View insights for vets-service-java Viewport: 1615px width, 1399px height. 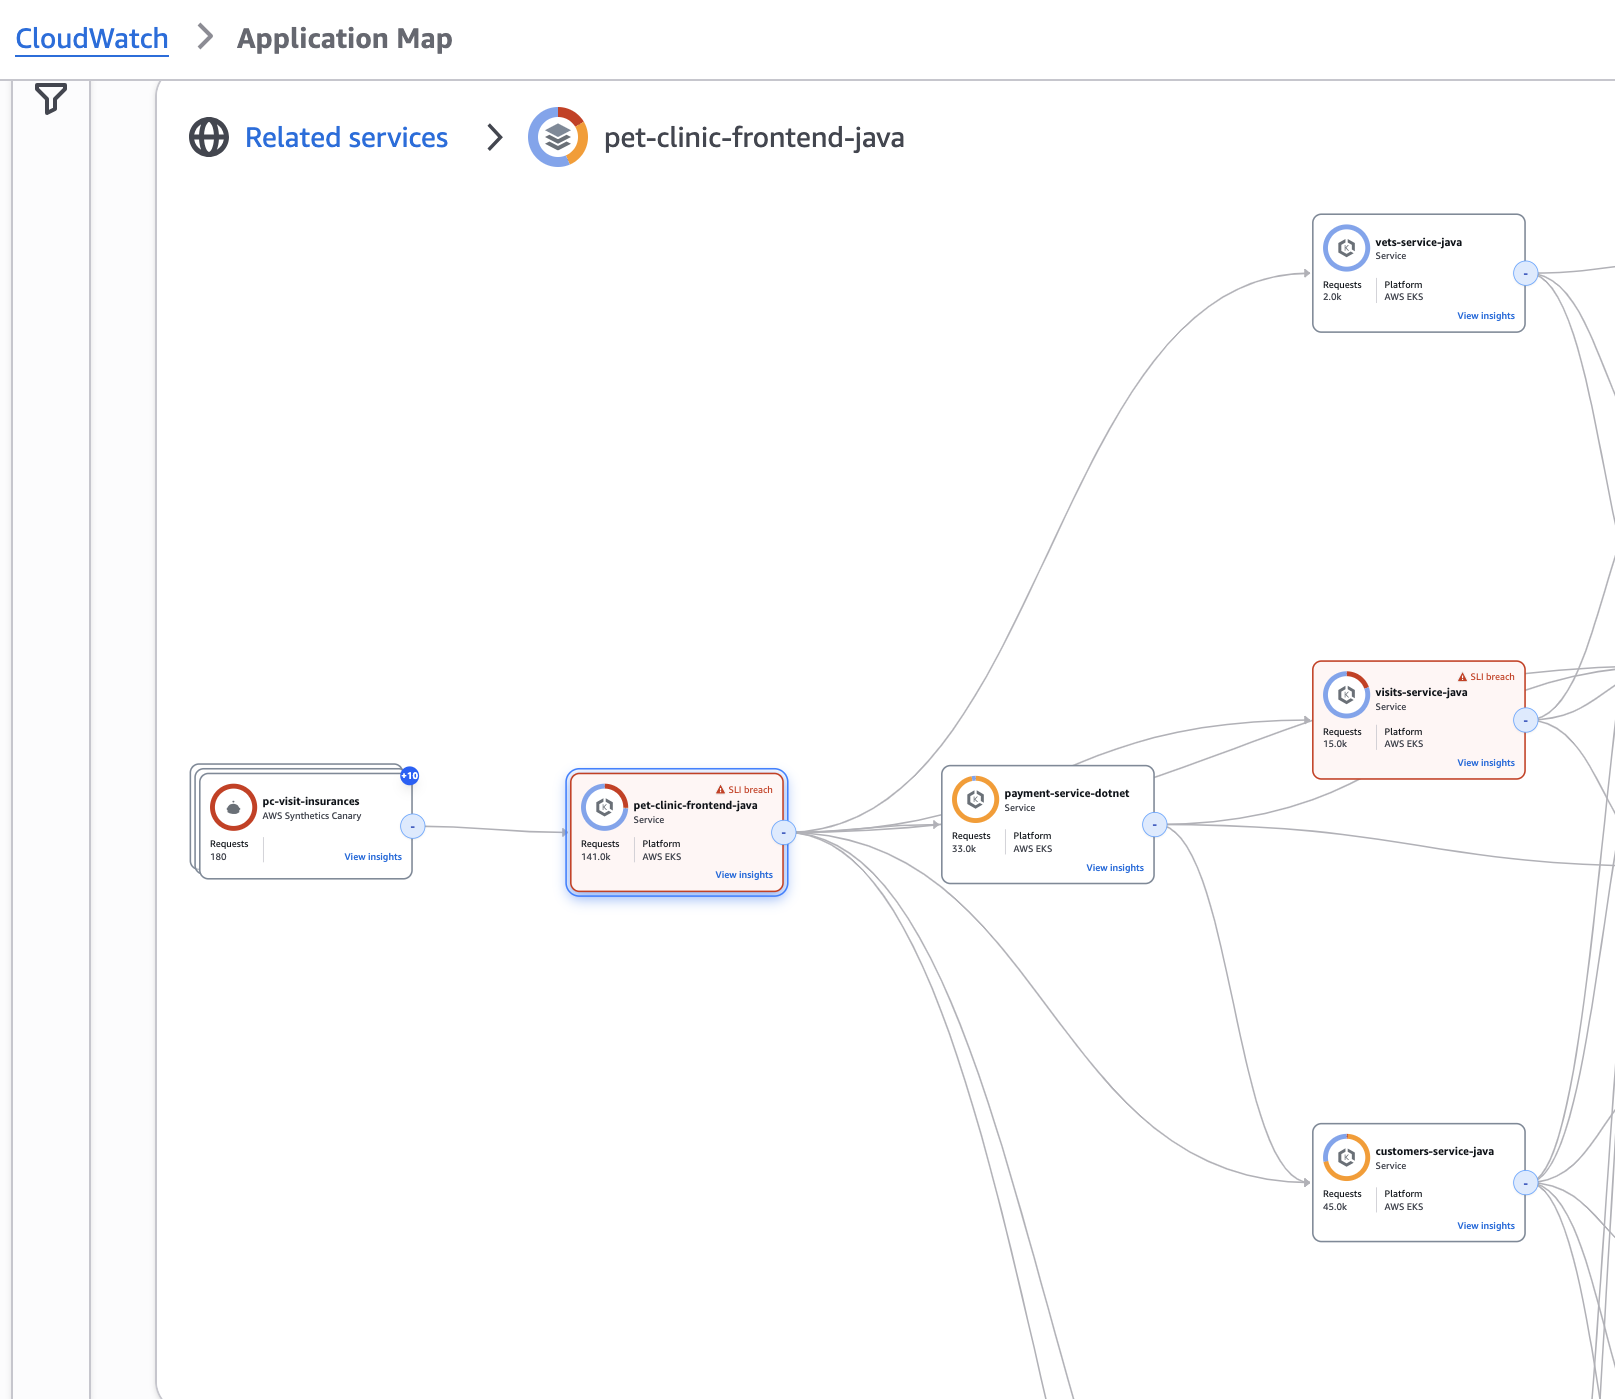(x=1485, y=316)
